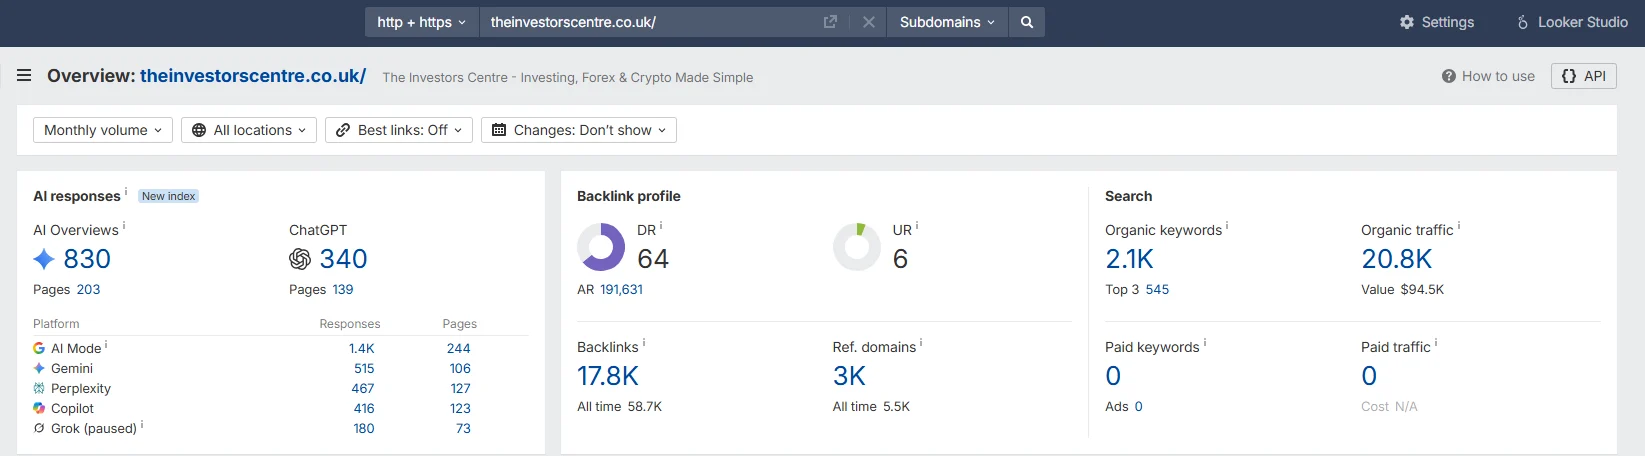Viewport: 1645px width, 456px height.
Task: Click the API button
Action: tap(1584, 76)
